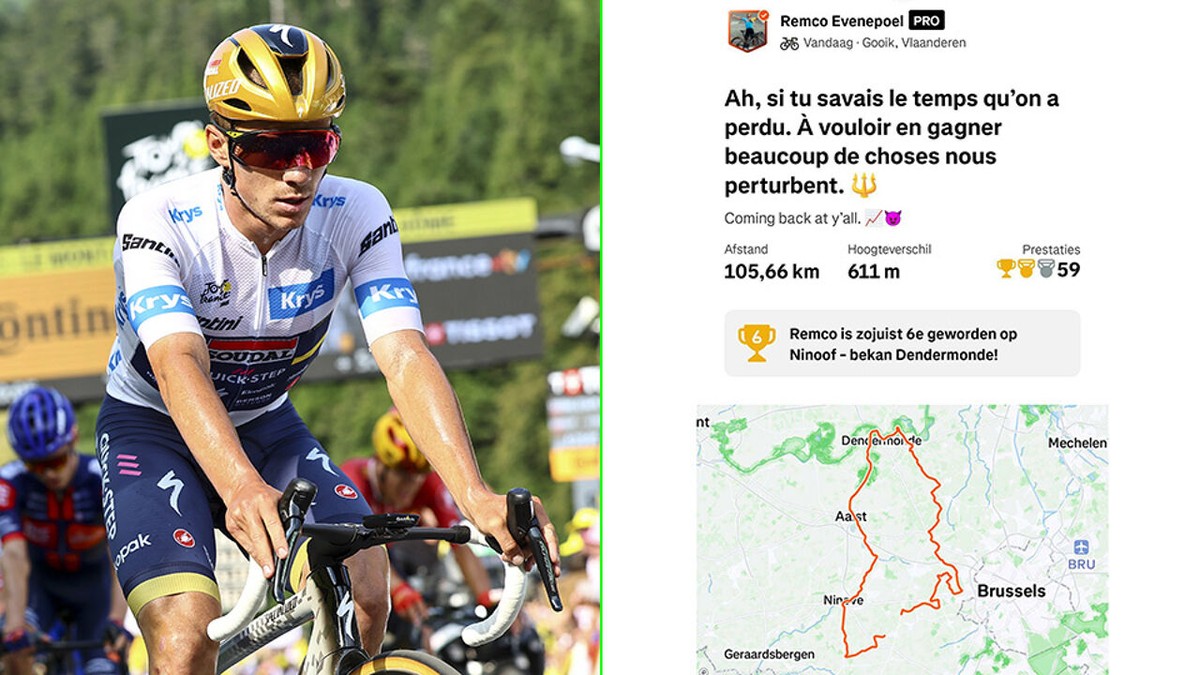Image resolution: width=1200 pixels, height=675 pixels.
Task: Select the 6th place trophy icon
Action: [756, 343]
